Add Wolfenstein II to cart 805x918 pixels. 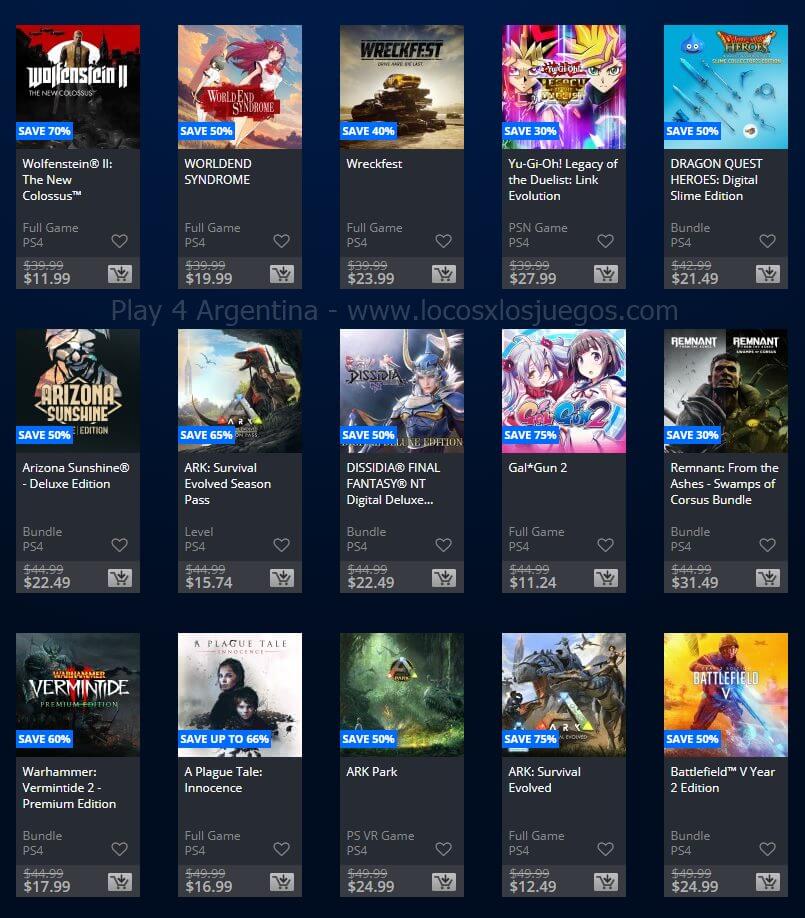tap(120, 273)
